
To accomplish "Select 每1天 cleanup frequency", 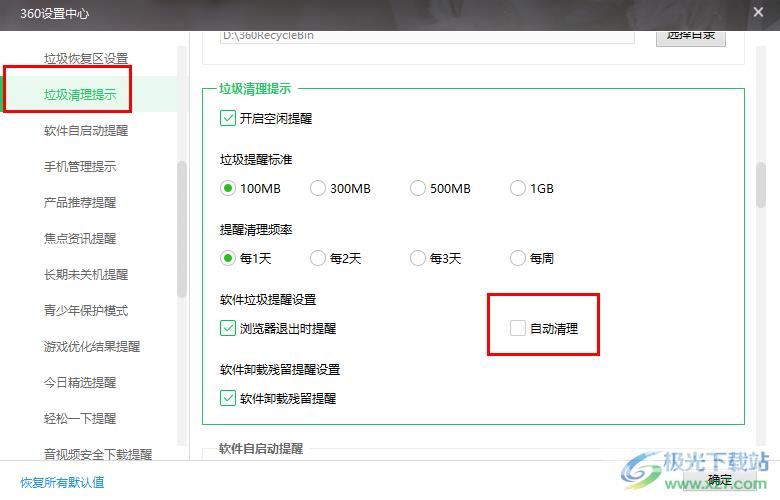I will coord(228,258).
